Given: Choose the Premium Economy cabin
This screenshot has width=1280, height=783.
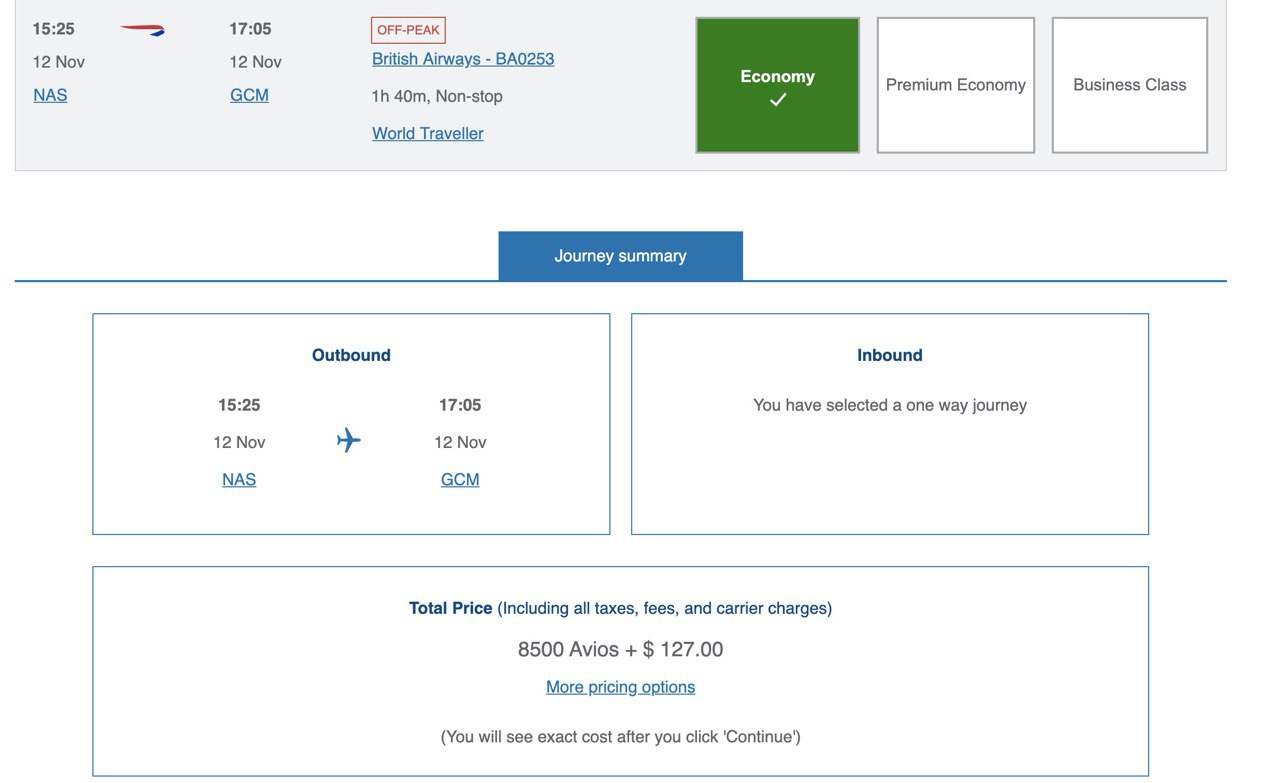Looking at the screenshot, I should [955, 85].
